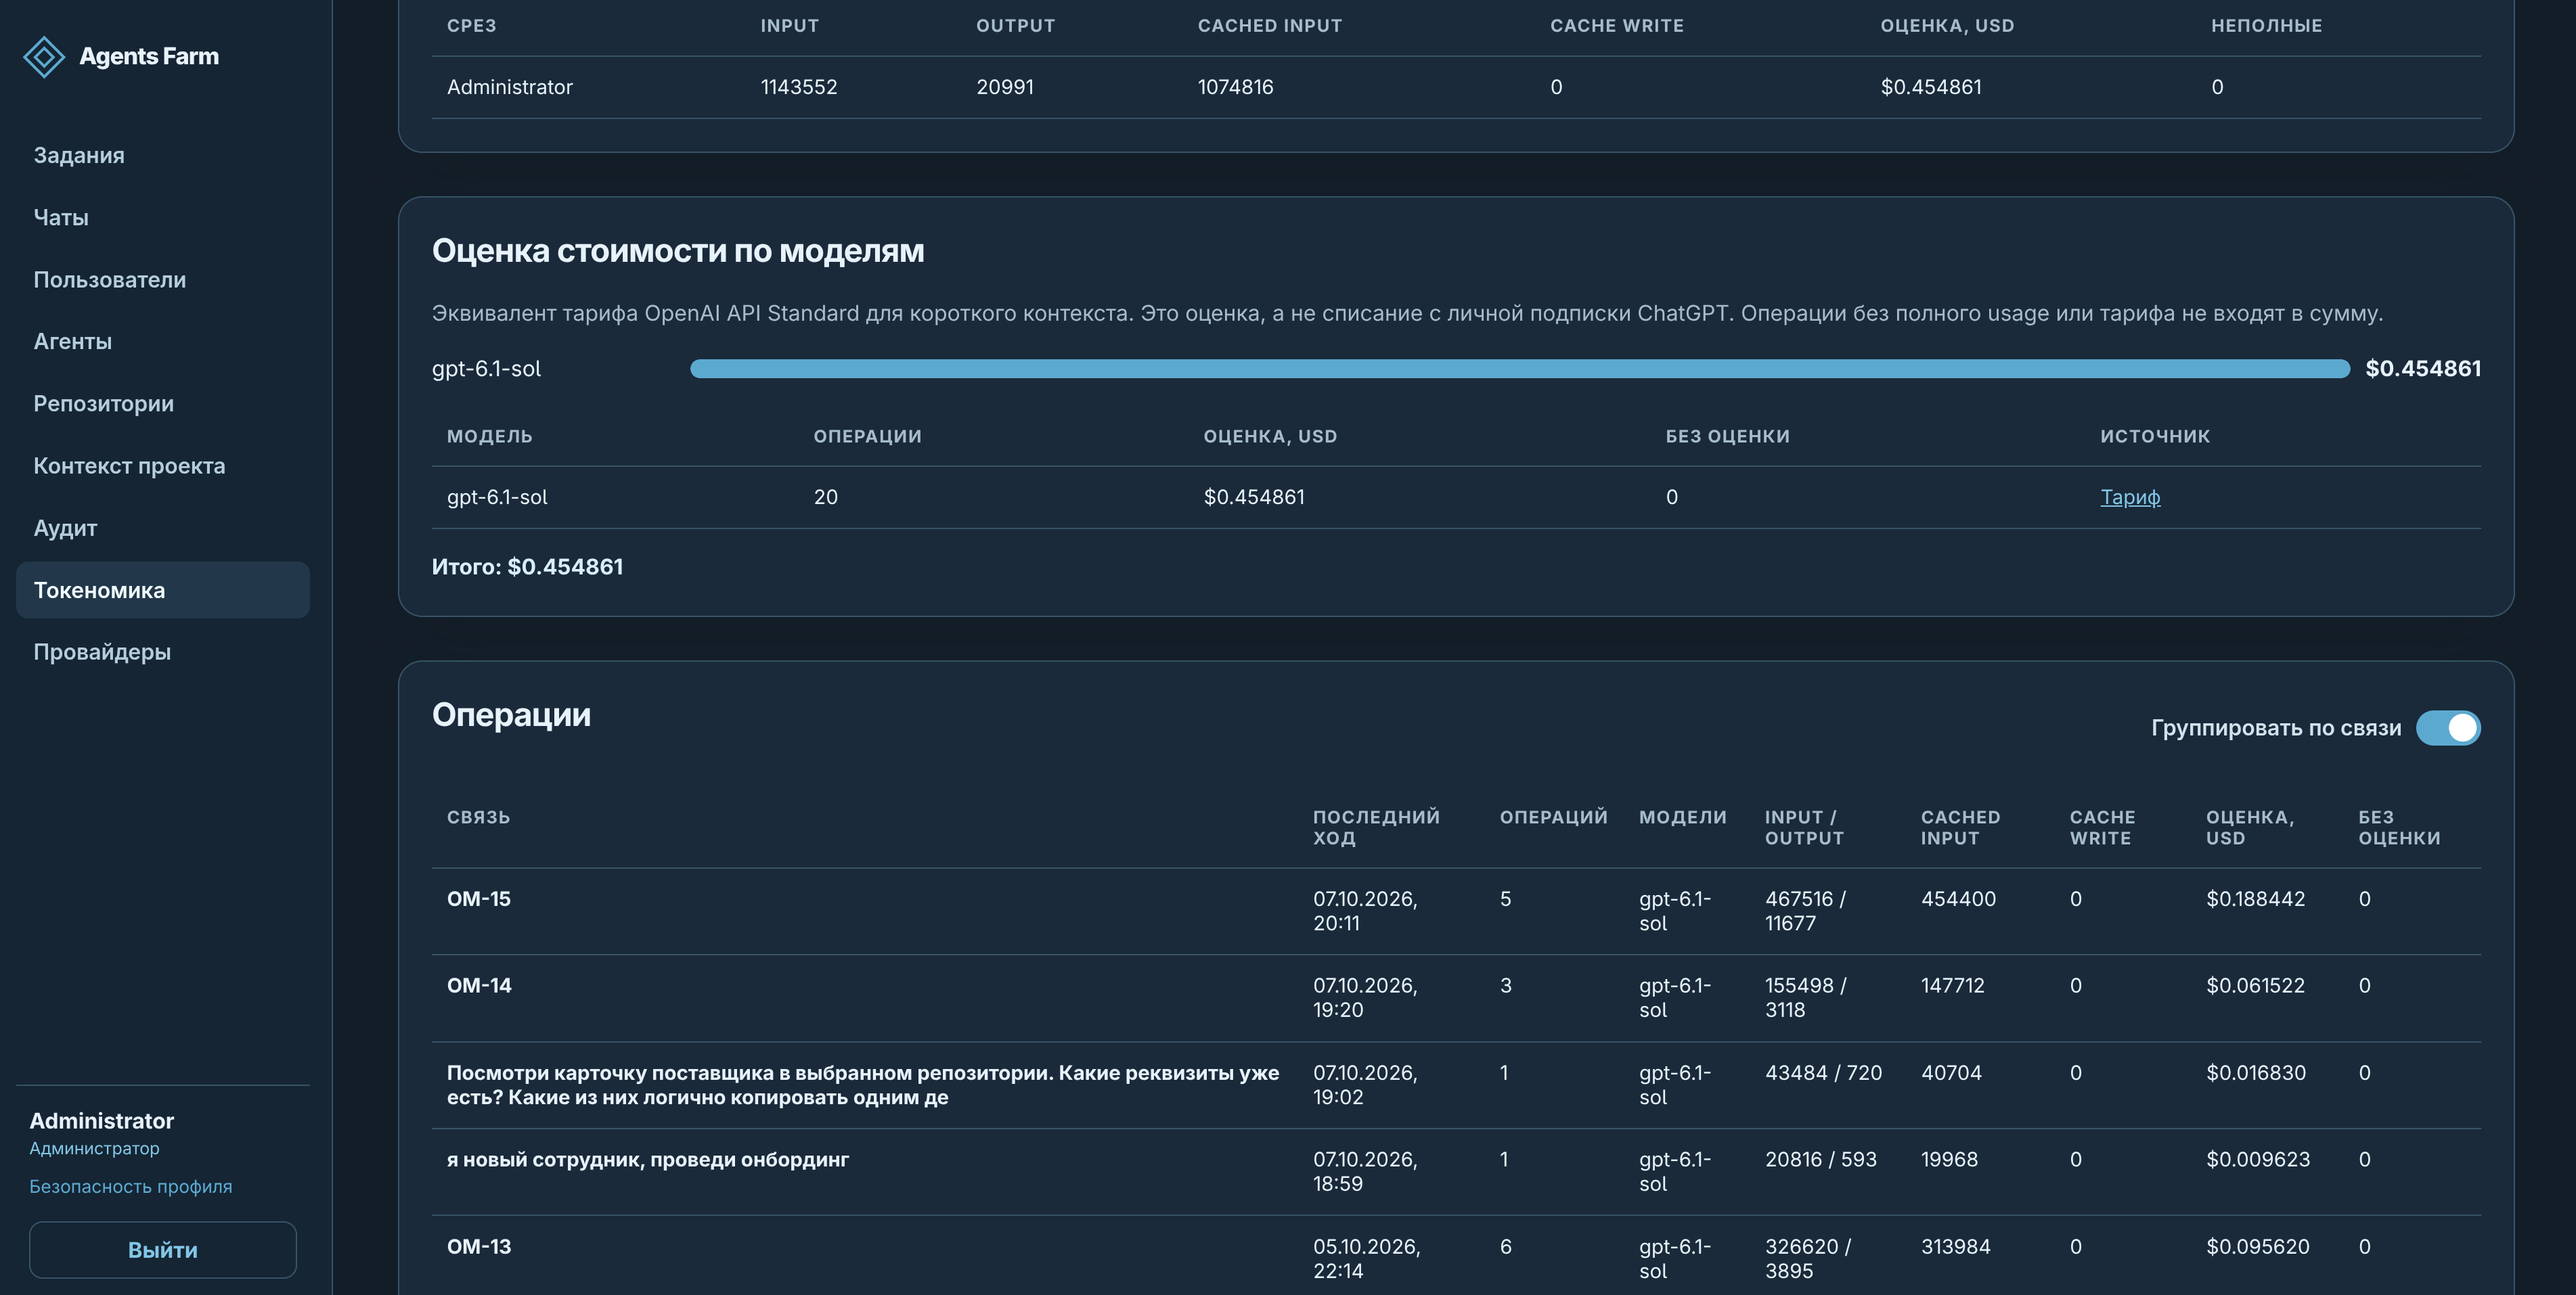
Task: Click the Оценка стоимости по моделям heading
Action: point(678,251)
